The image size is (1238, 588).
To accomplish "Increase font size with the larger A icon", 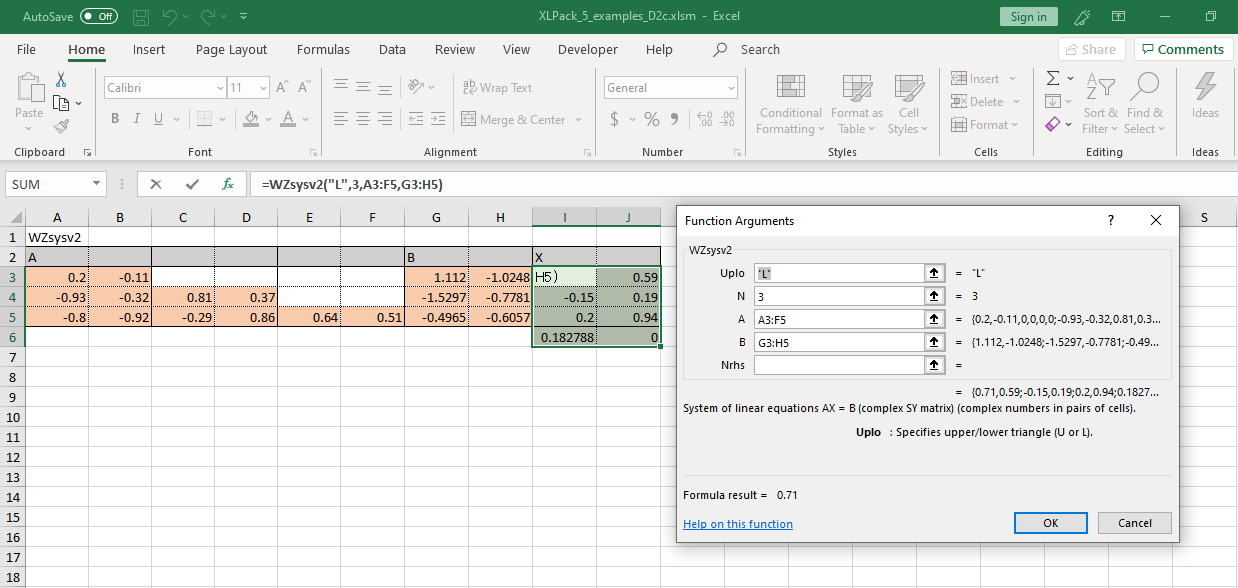I will click(x=282, y=88).
